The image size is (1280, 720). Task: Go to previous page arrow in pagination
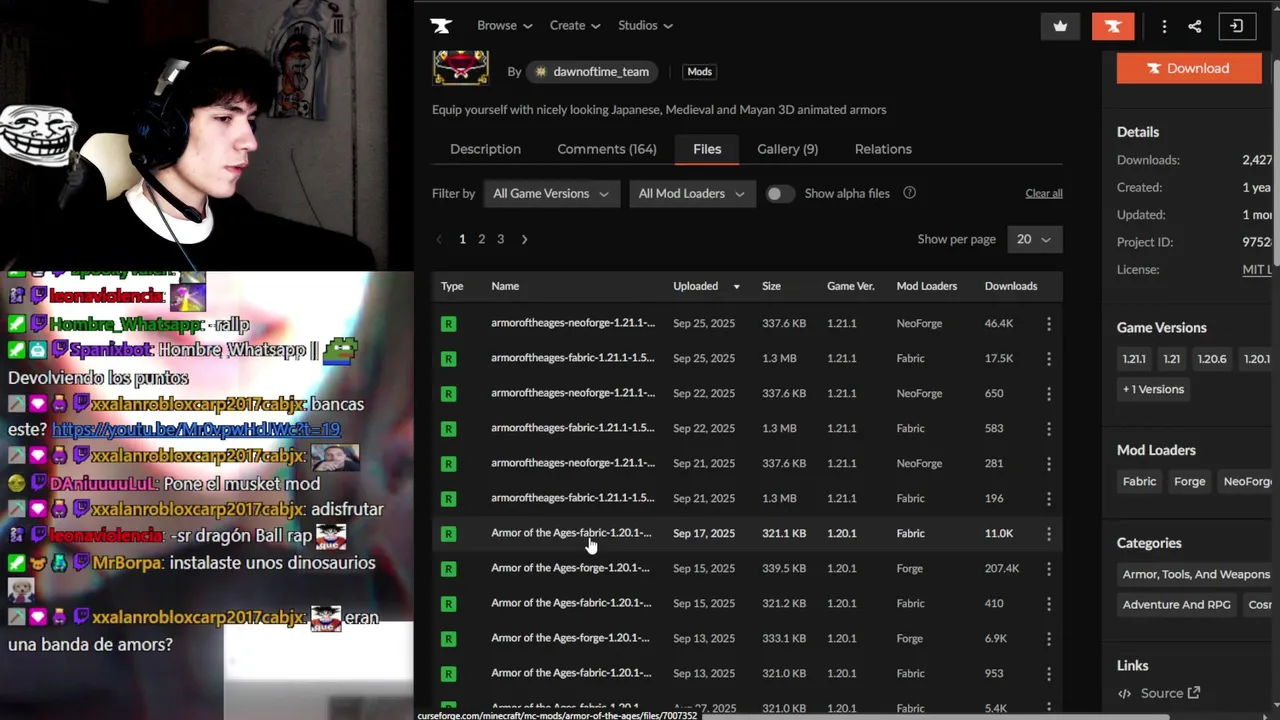(x=439, y=240)
